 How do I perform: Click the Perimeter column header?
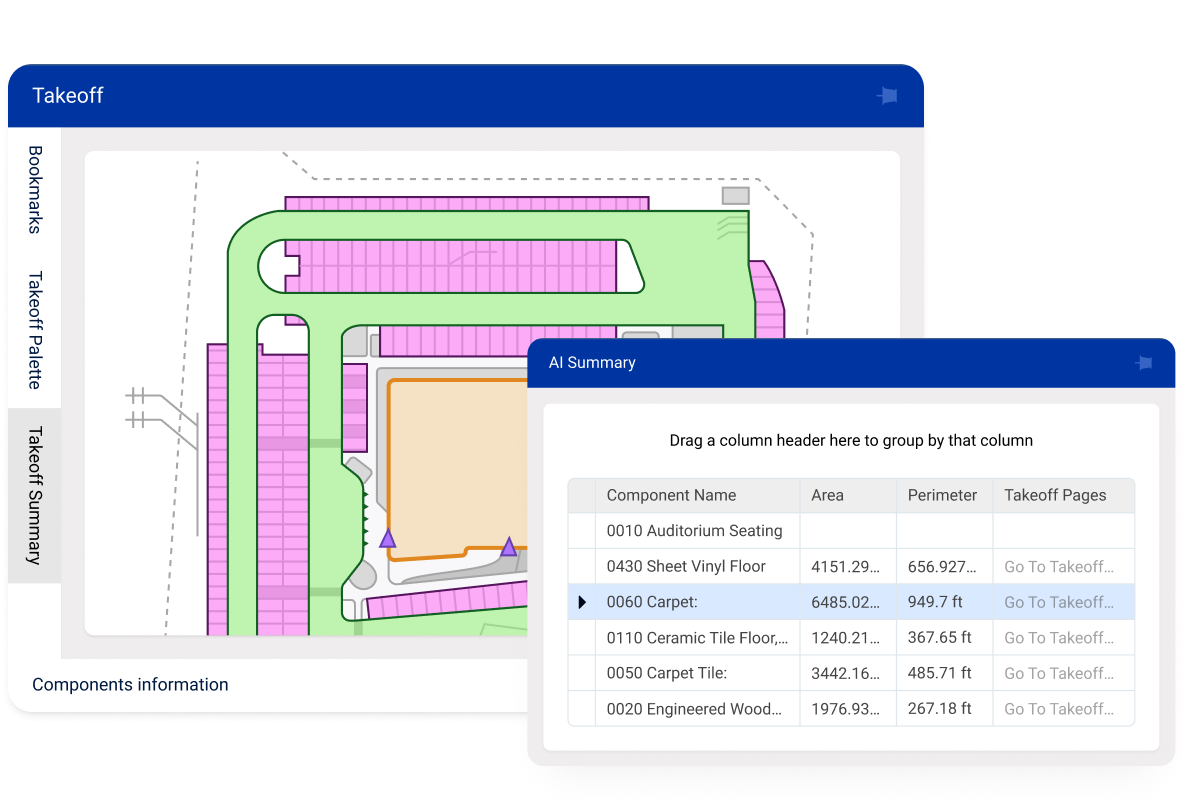pos(944,495)
